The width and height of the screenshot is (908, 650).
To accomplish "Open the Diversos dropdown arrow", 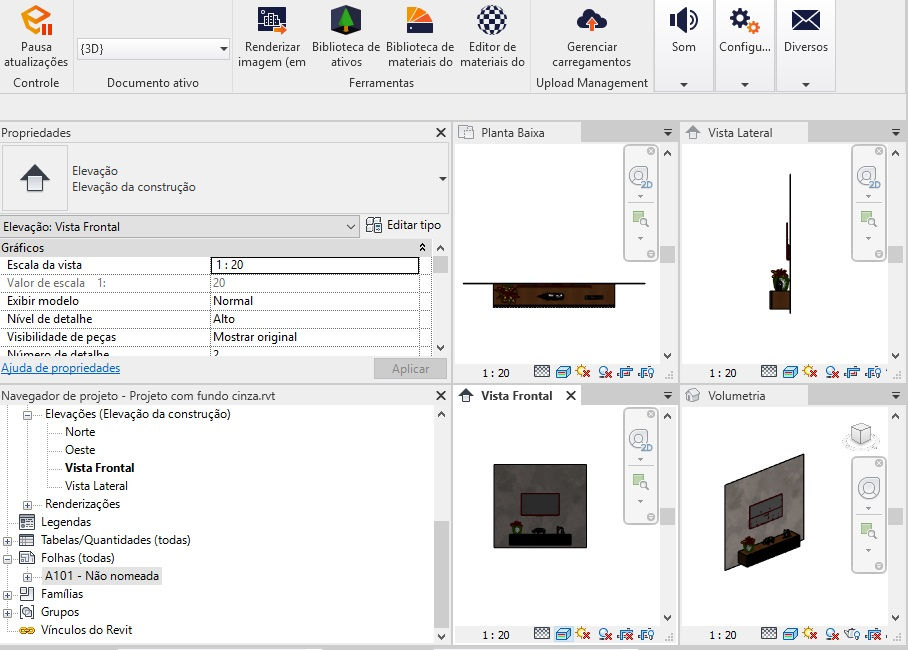I will (x=806, y=85).
